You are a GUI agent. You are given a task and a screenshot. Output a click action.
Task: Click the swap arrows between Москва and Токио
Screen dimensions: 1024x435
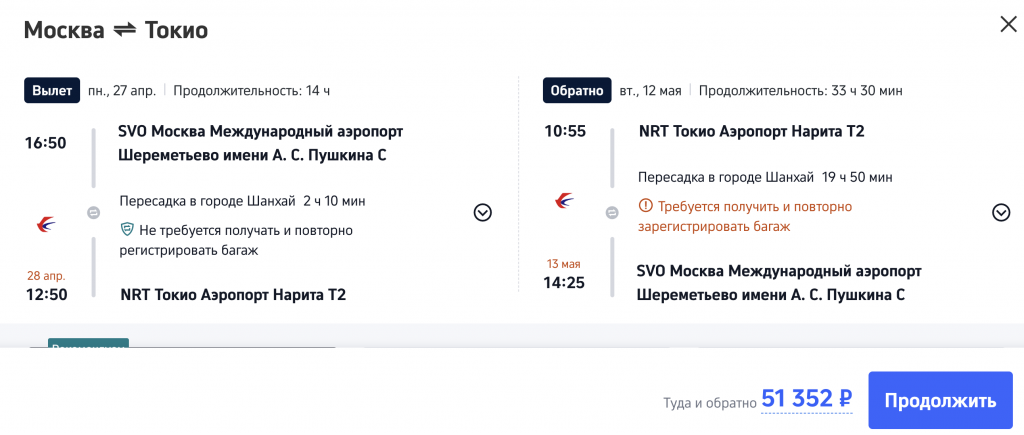pos(125,30)
